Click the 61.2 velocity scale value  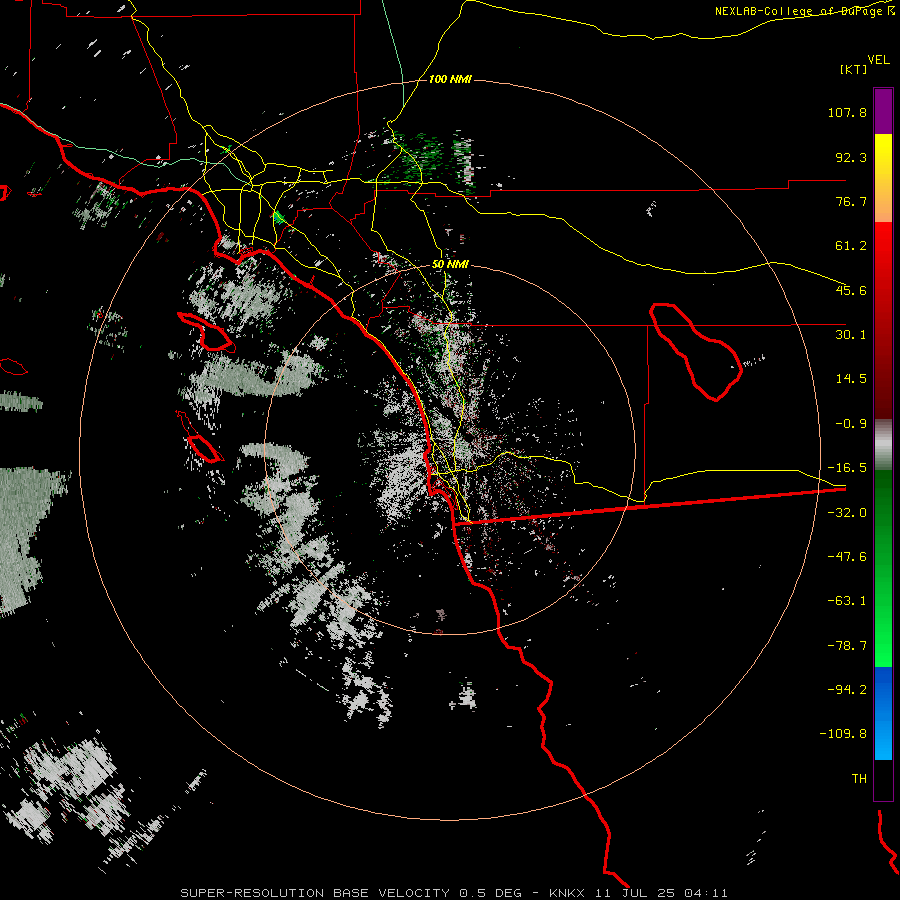pyautogui.click(x=851, y=246)
